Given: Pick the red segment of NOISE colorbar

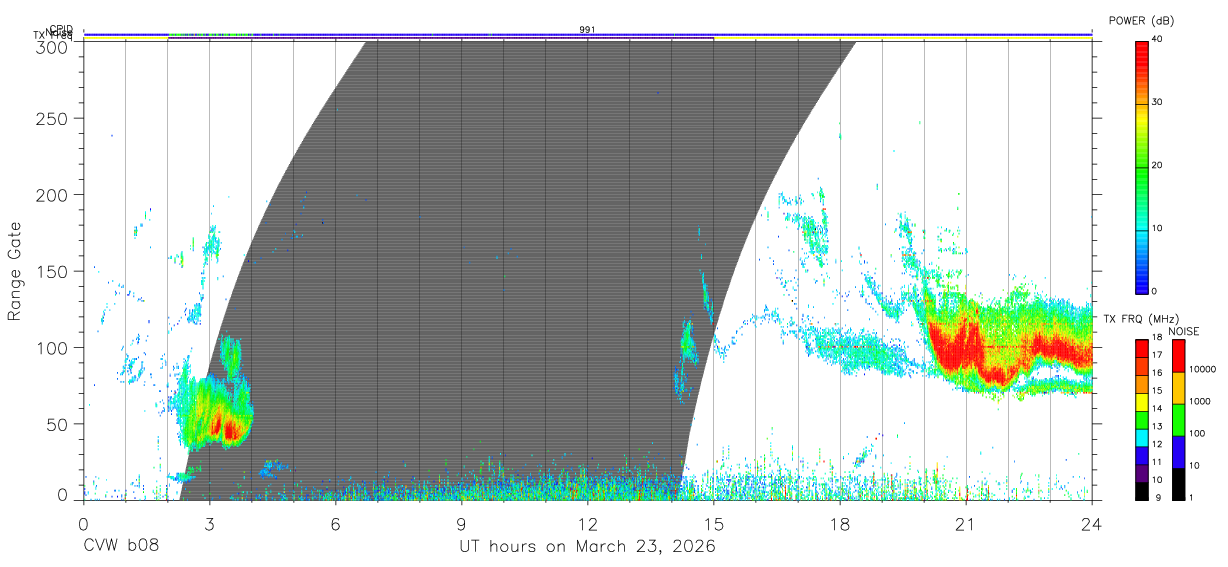Looking at the screenshot, I should click(x=1178, y=356).
